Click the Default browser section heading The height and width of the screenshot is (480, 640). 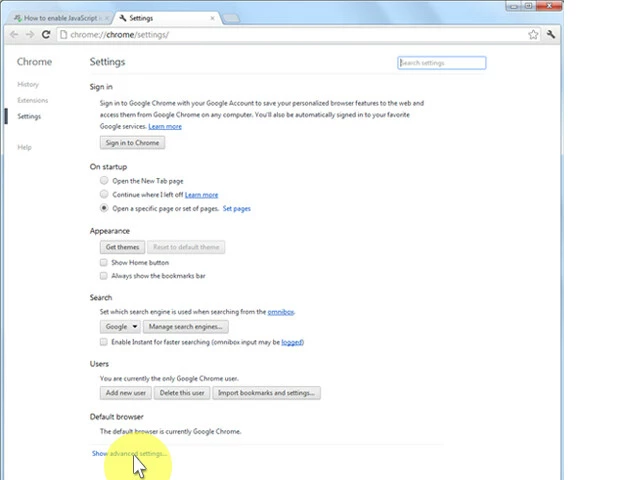(117, 417)
